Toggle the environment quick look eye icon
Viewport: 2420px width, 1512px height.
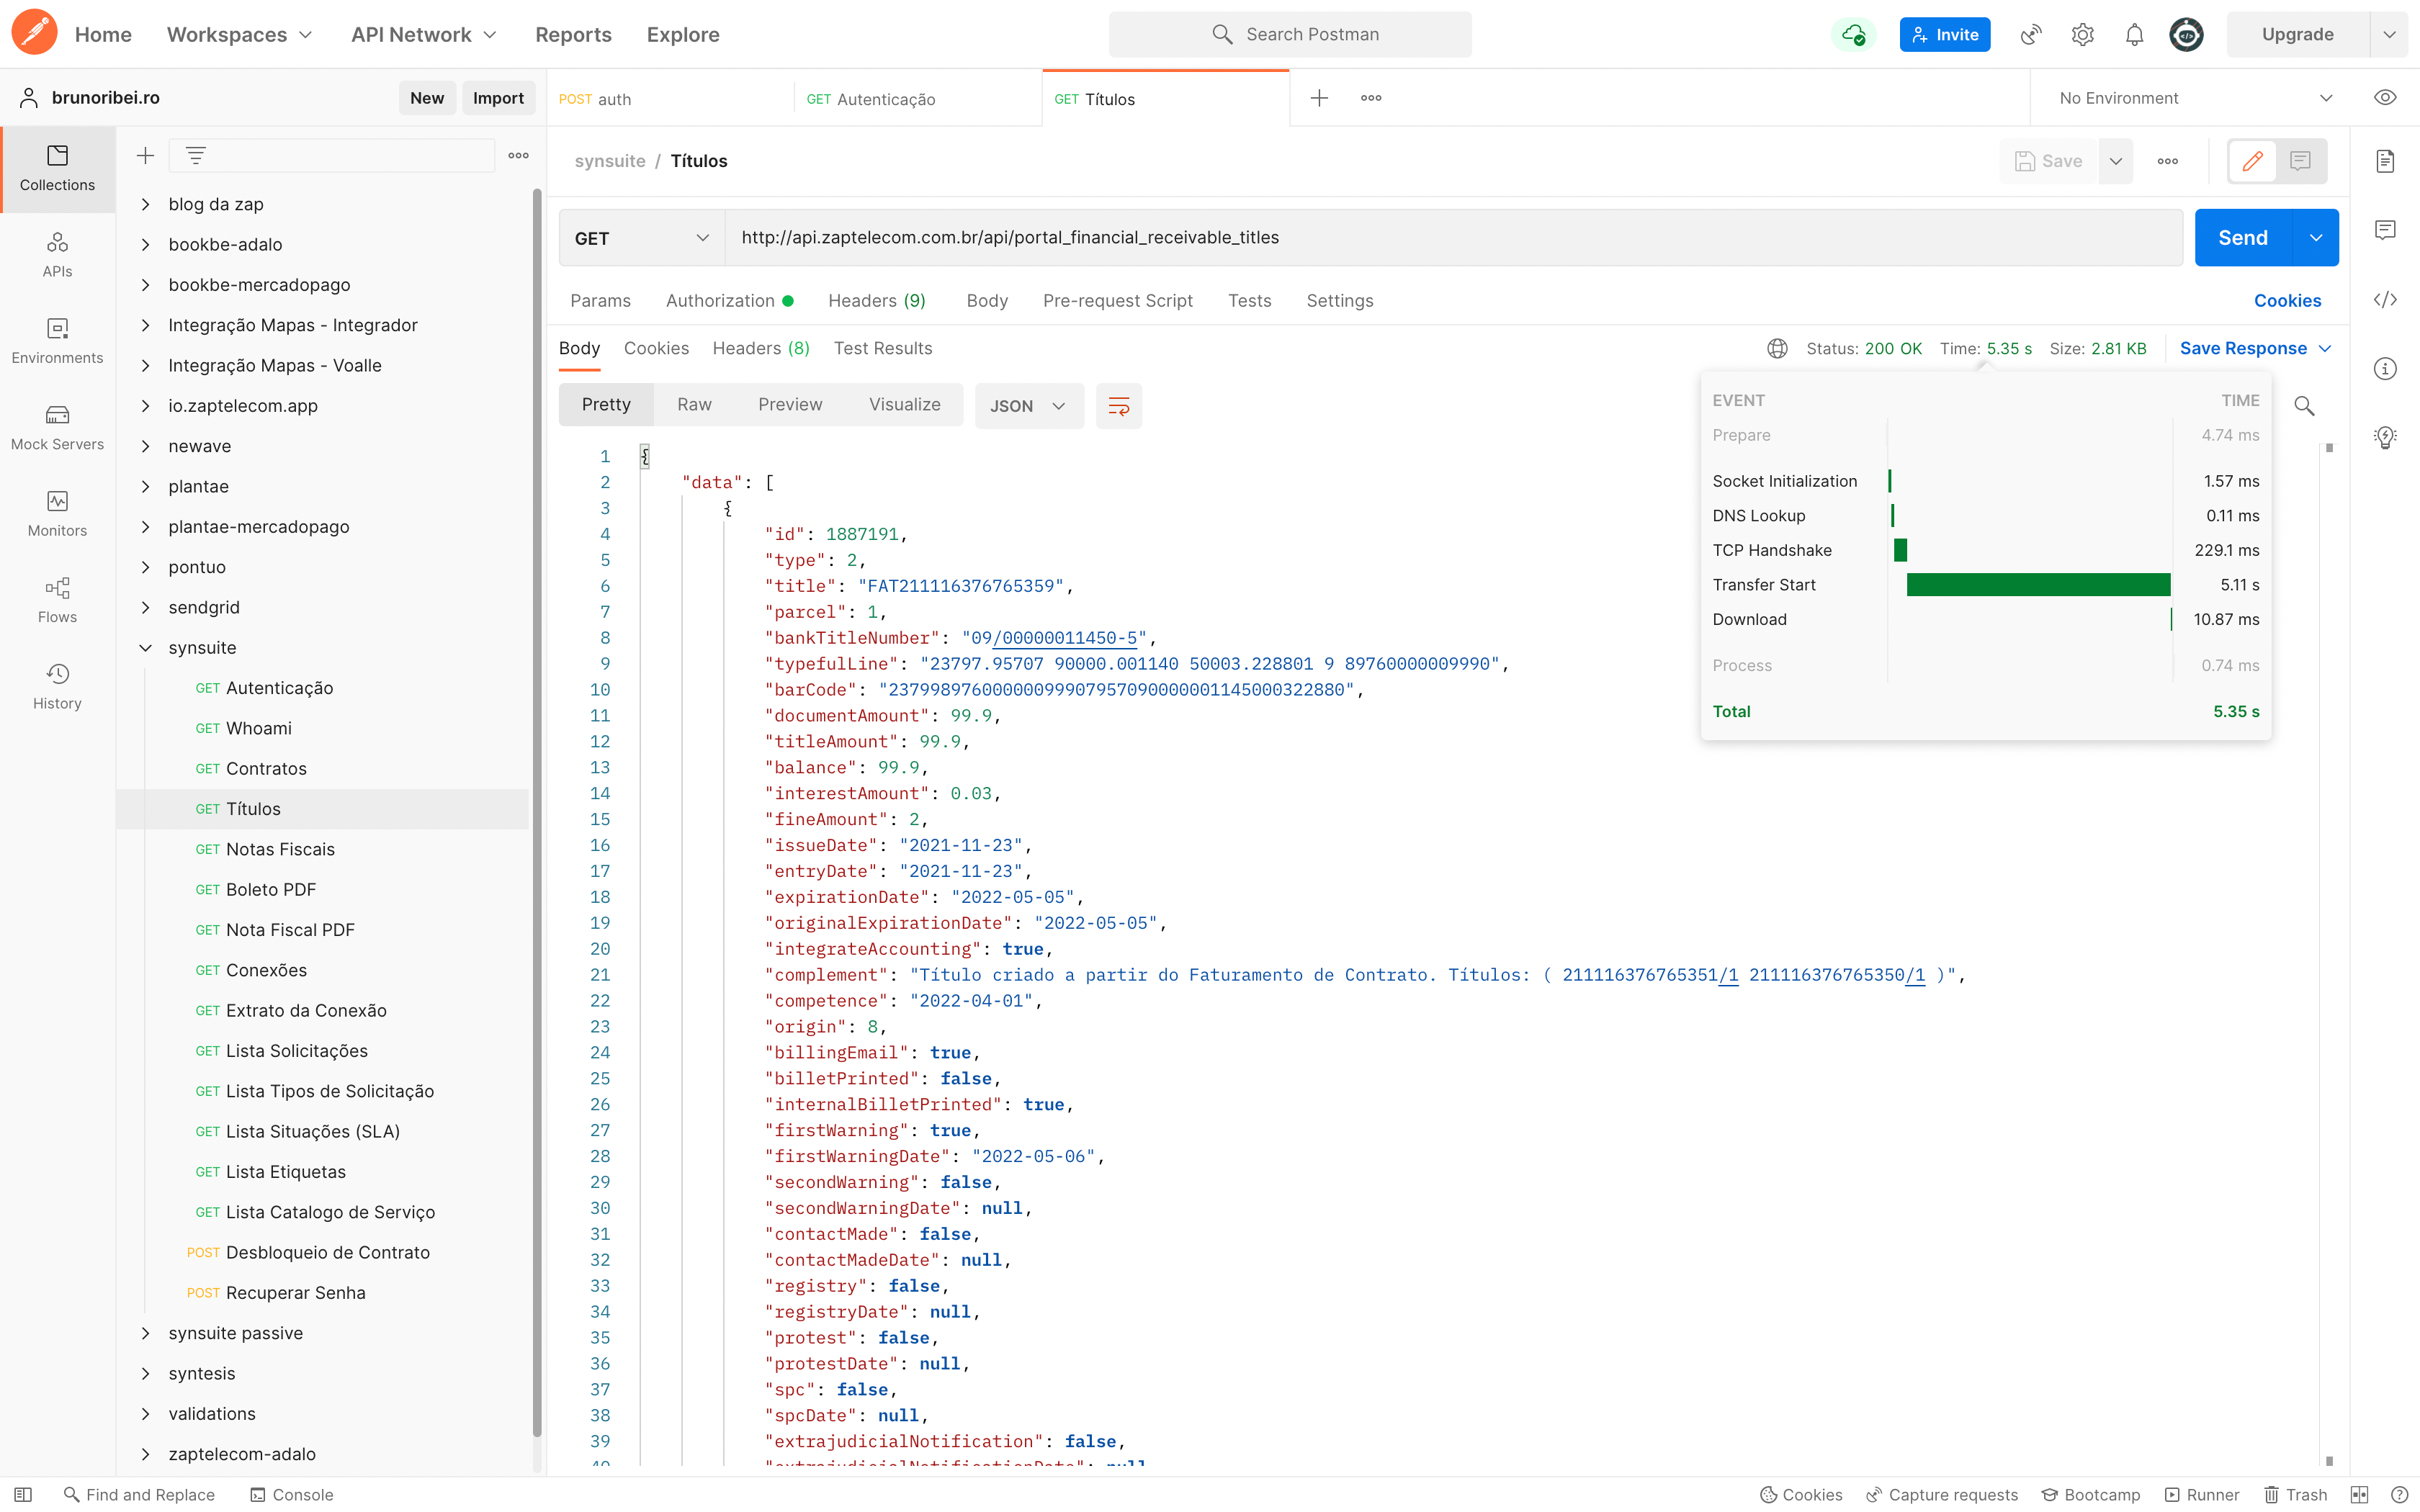(x=2385, y=98)
